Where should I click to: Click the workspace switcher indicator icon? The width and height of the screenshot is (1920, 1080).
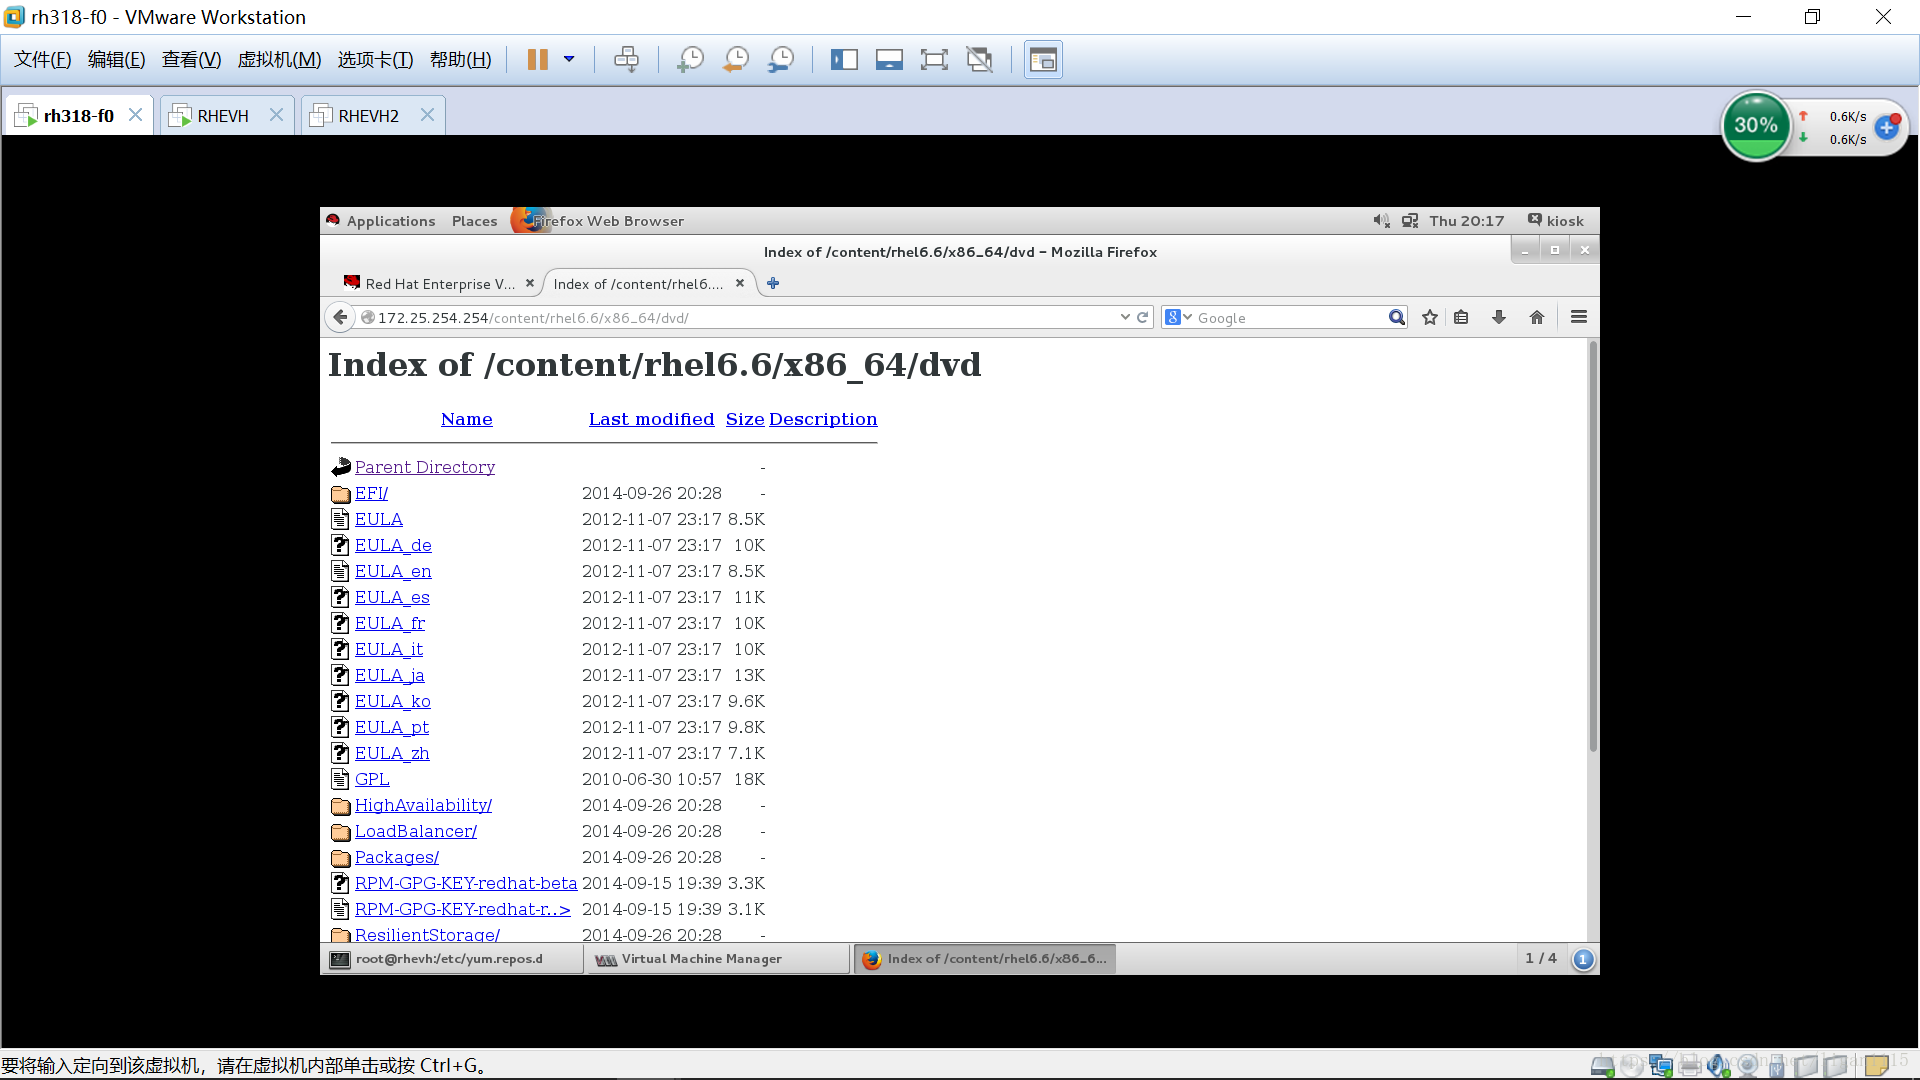coord(1583,959)
